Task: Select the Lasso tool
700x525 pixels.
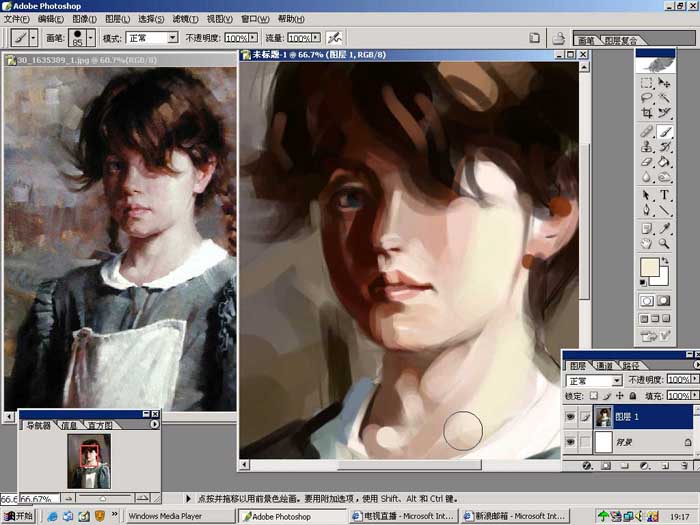Action: pyautogui.click(x=646, y=98)
